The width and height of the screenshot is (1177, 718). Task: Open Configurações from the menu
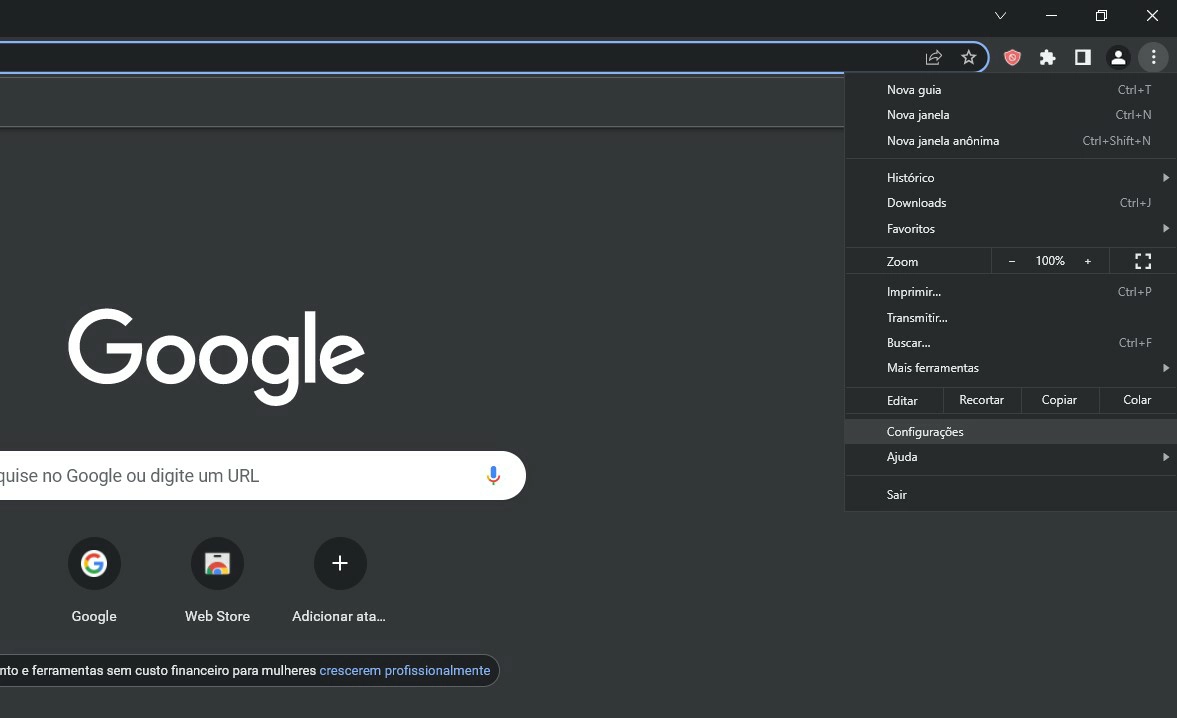point(1010,431)
